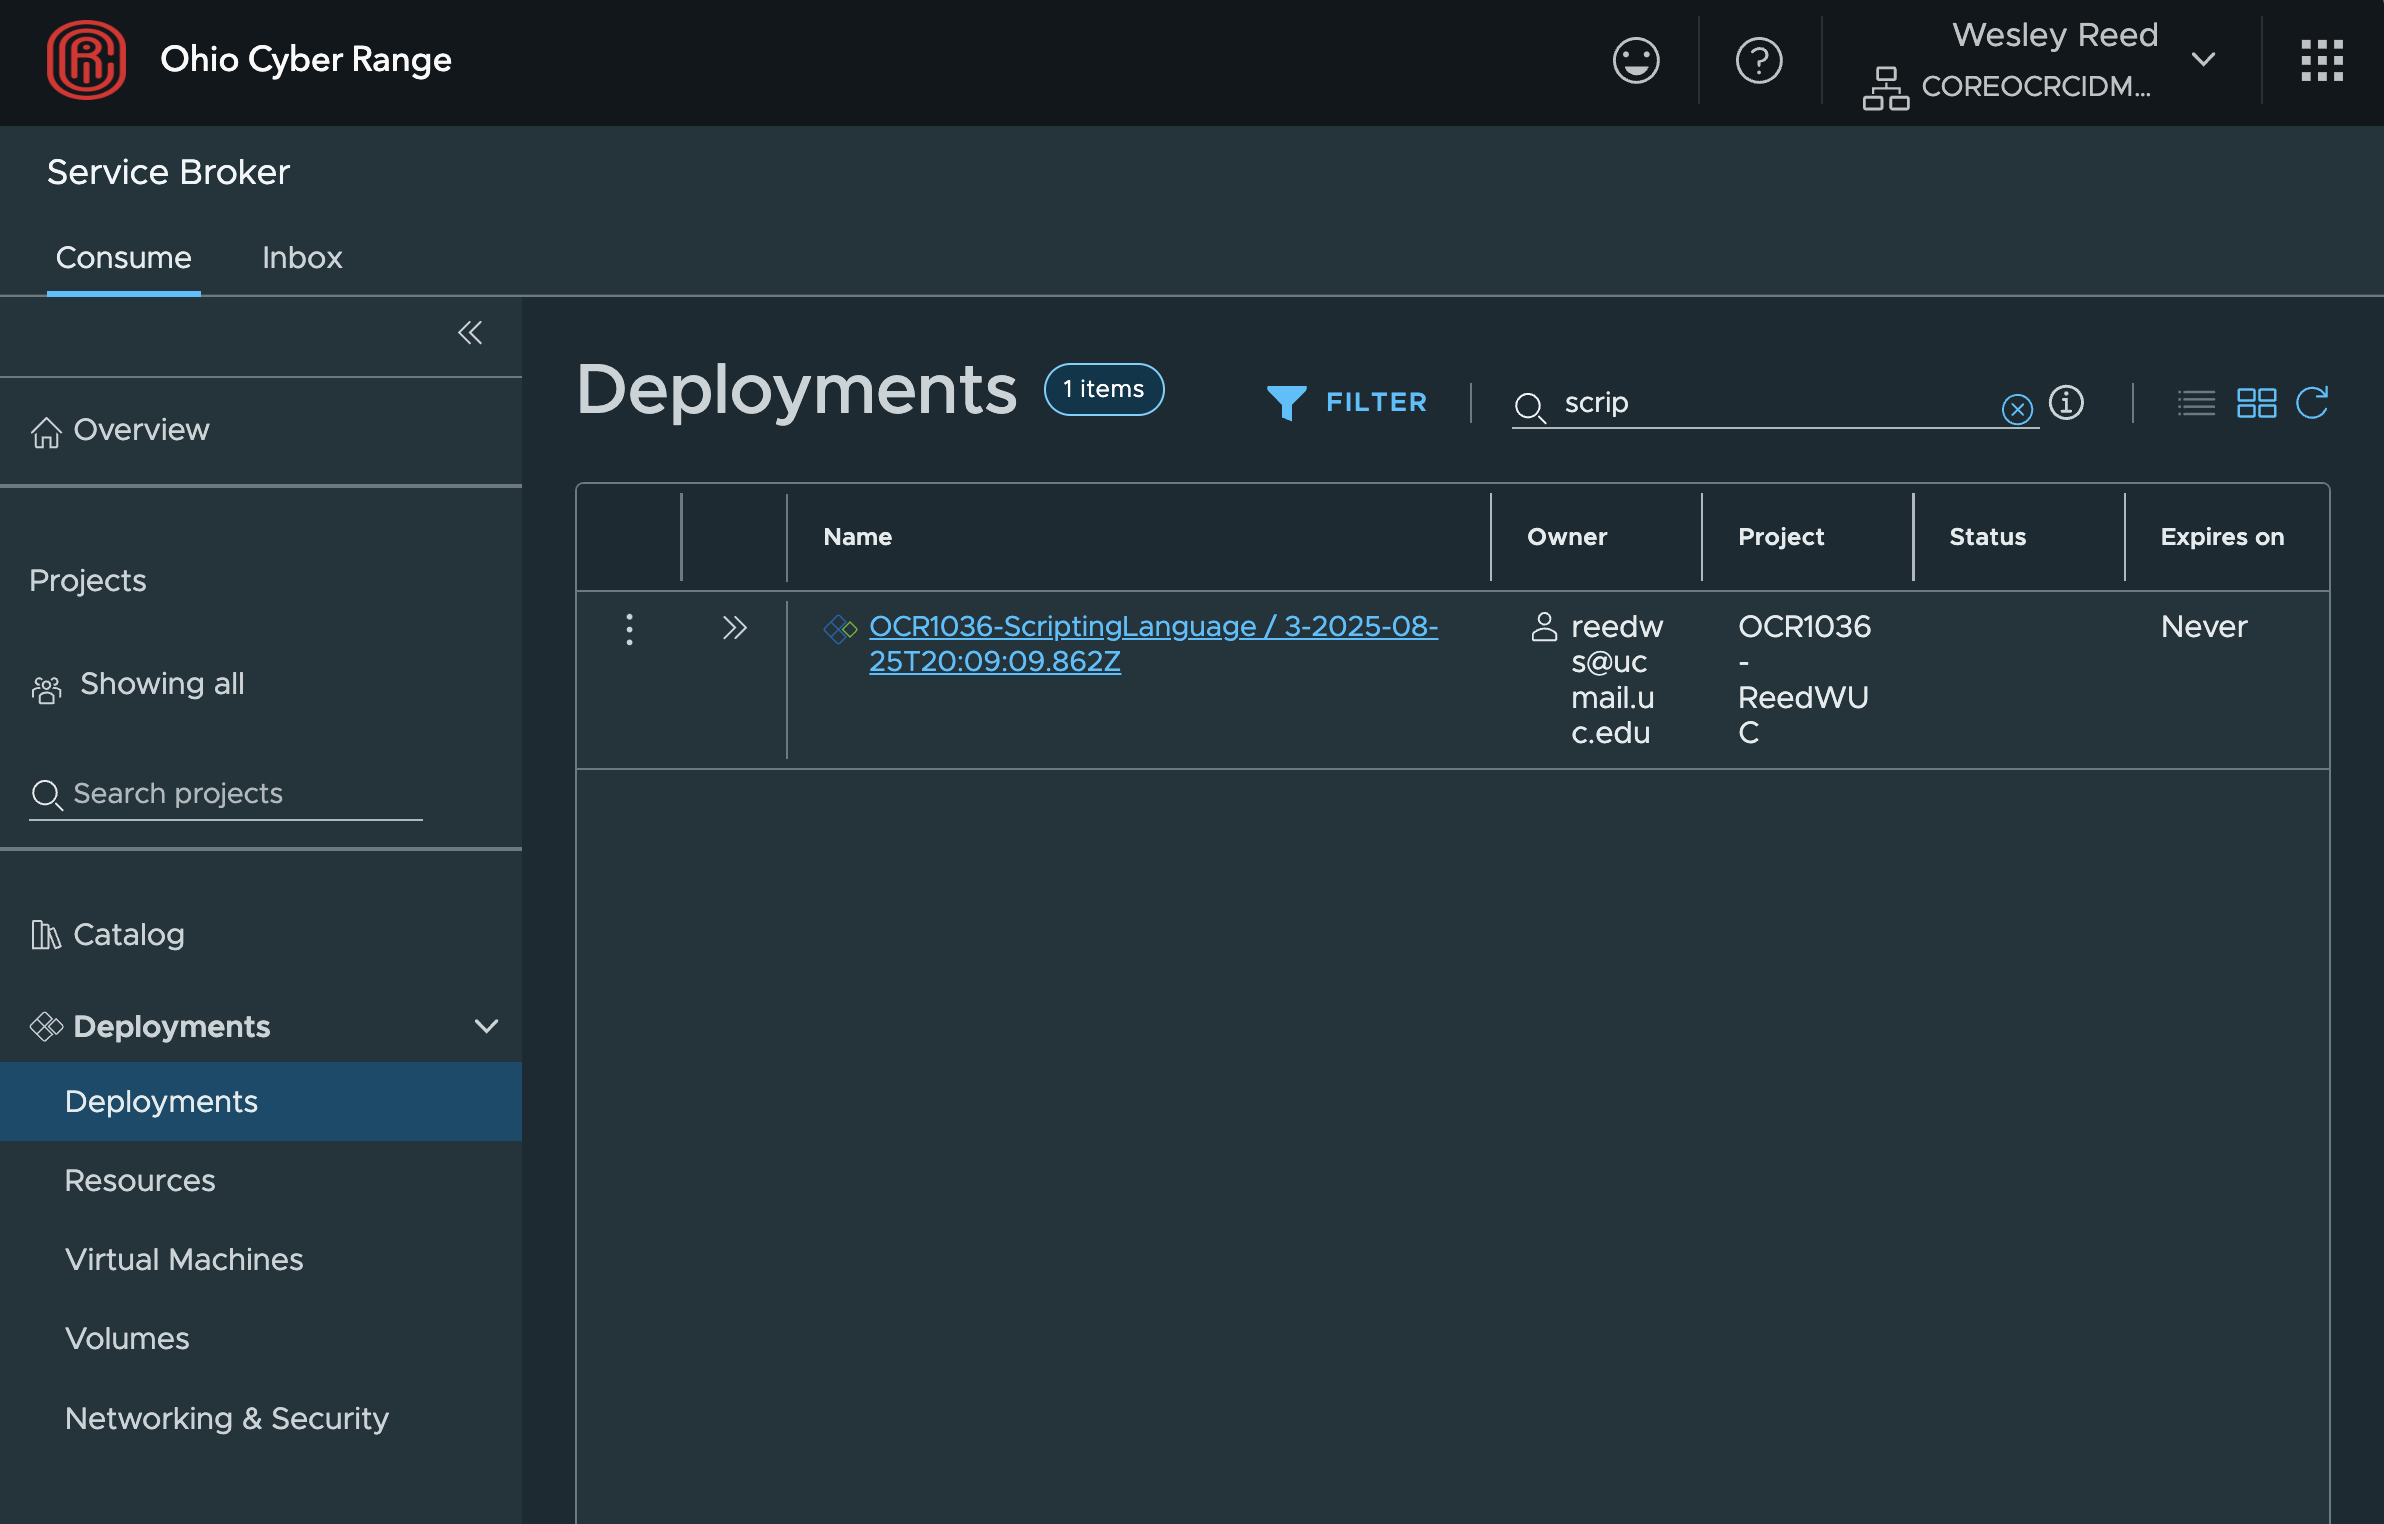2384x1524 pixels.
Task: Click the Showing all people icon
Action: point(46,689)
